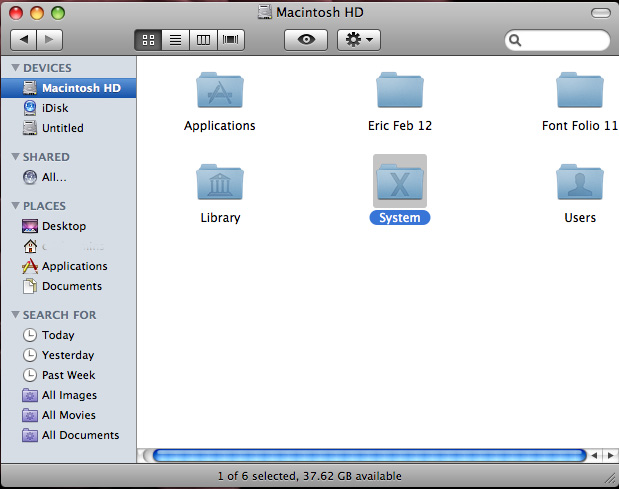This screenshot has height=489, width=619.
Task: Select Macintosh HD in the sidebar
Action: click(69, 88)
